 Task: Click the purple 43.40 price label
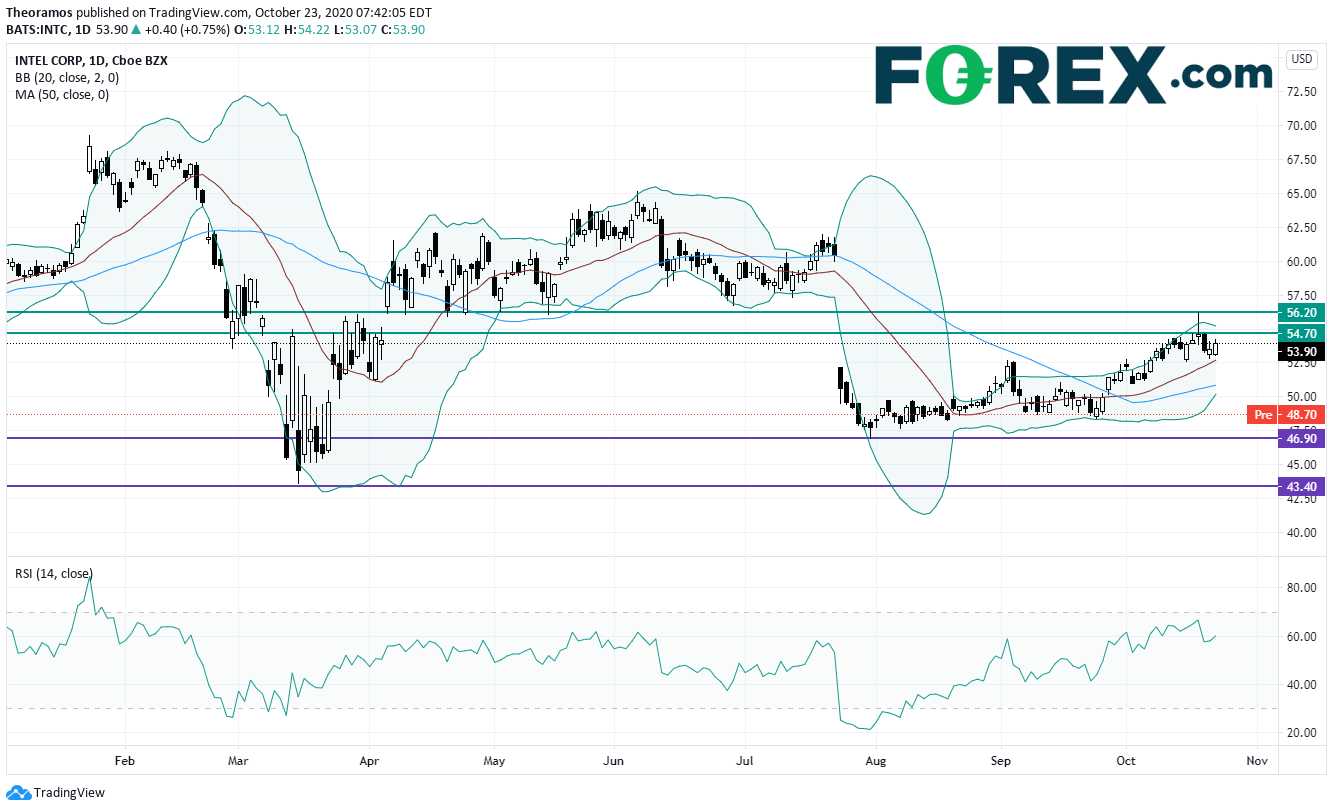(x=1301, y=486)
